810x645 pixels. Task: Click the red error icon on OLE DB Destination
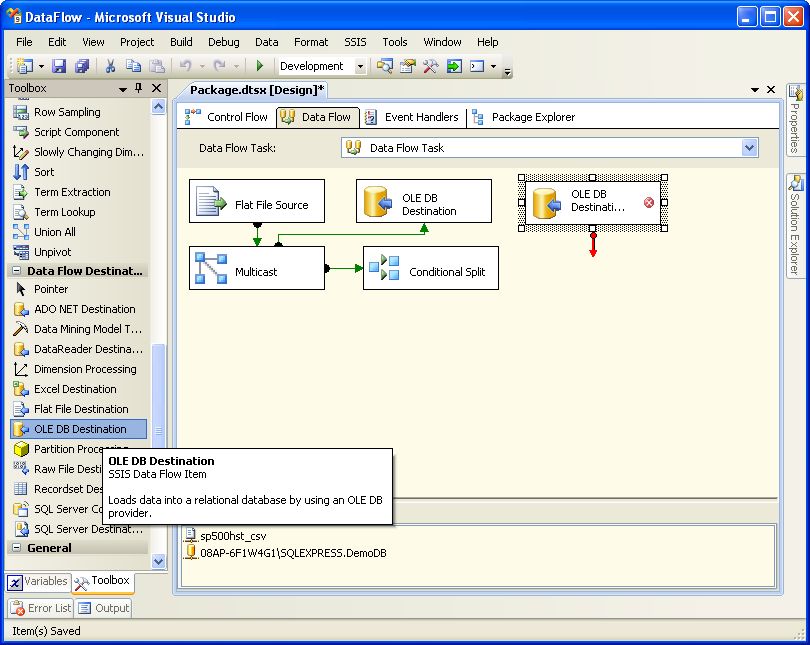(x=648, y=202)
